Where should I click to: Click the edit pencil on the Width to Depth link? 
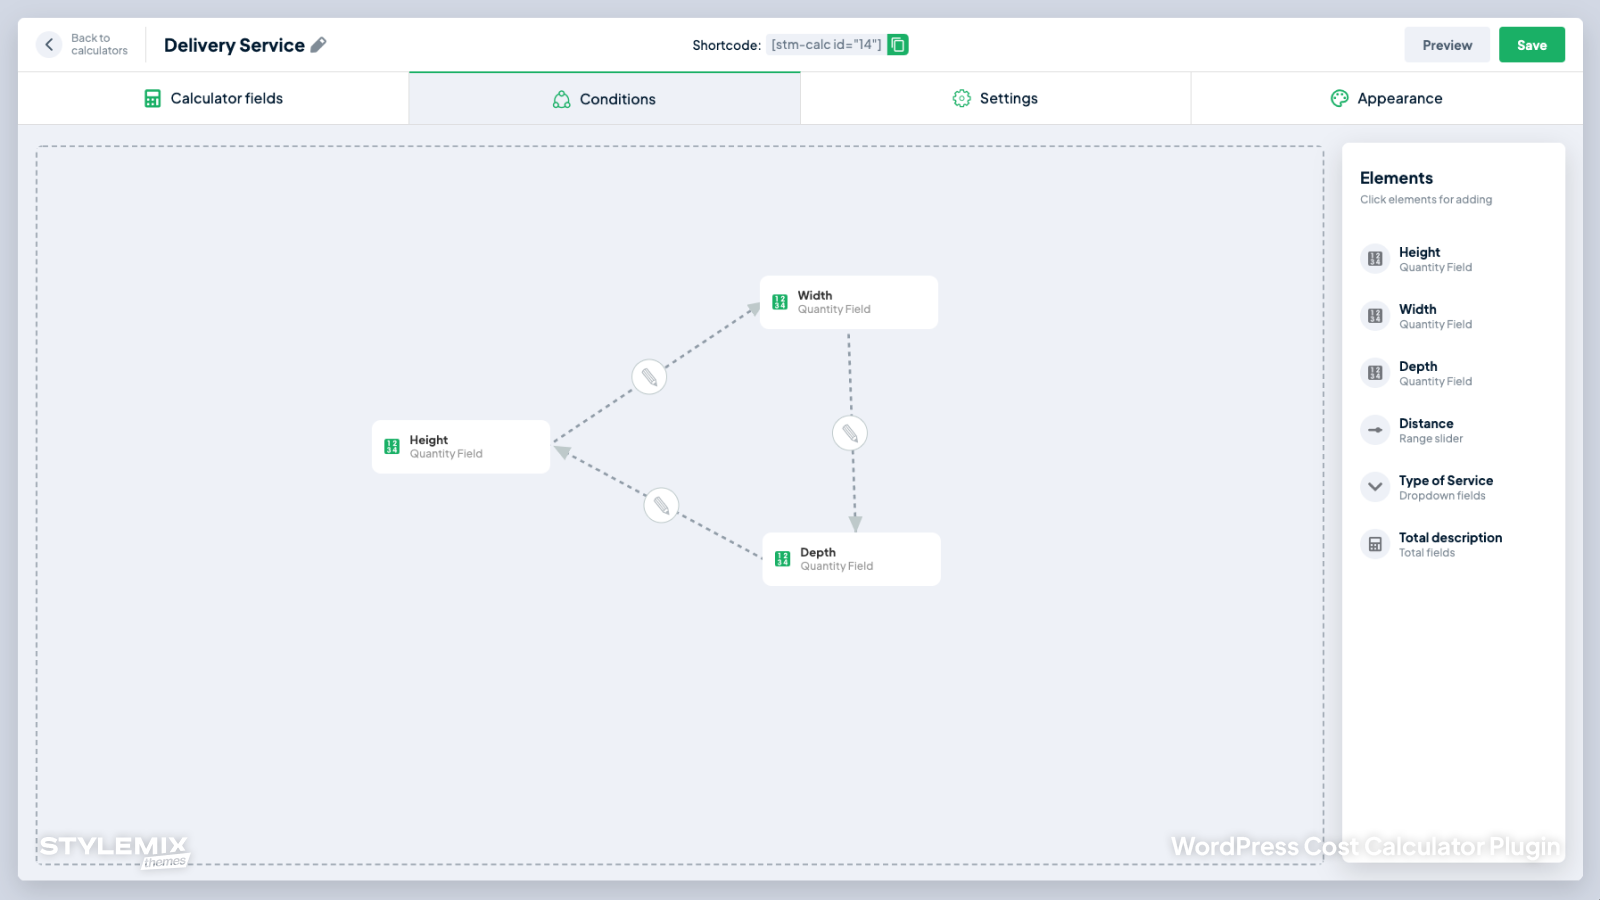tap(850, 433)
